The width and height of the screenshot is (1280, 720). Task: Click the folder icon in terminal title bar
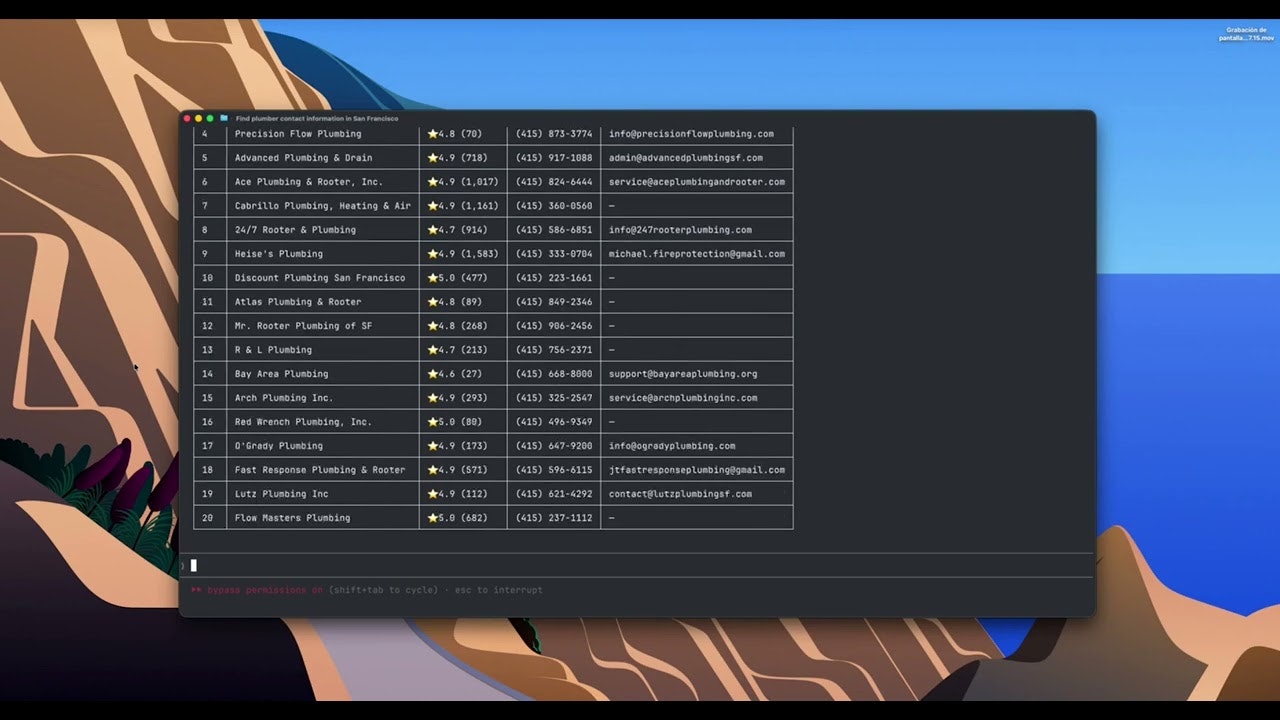(224, 118)
